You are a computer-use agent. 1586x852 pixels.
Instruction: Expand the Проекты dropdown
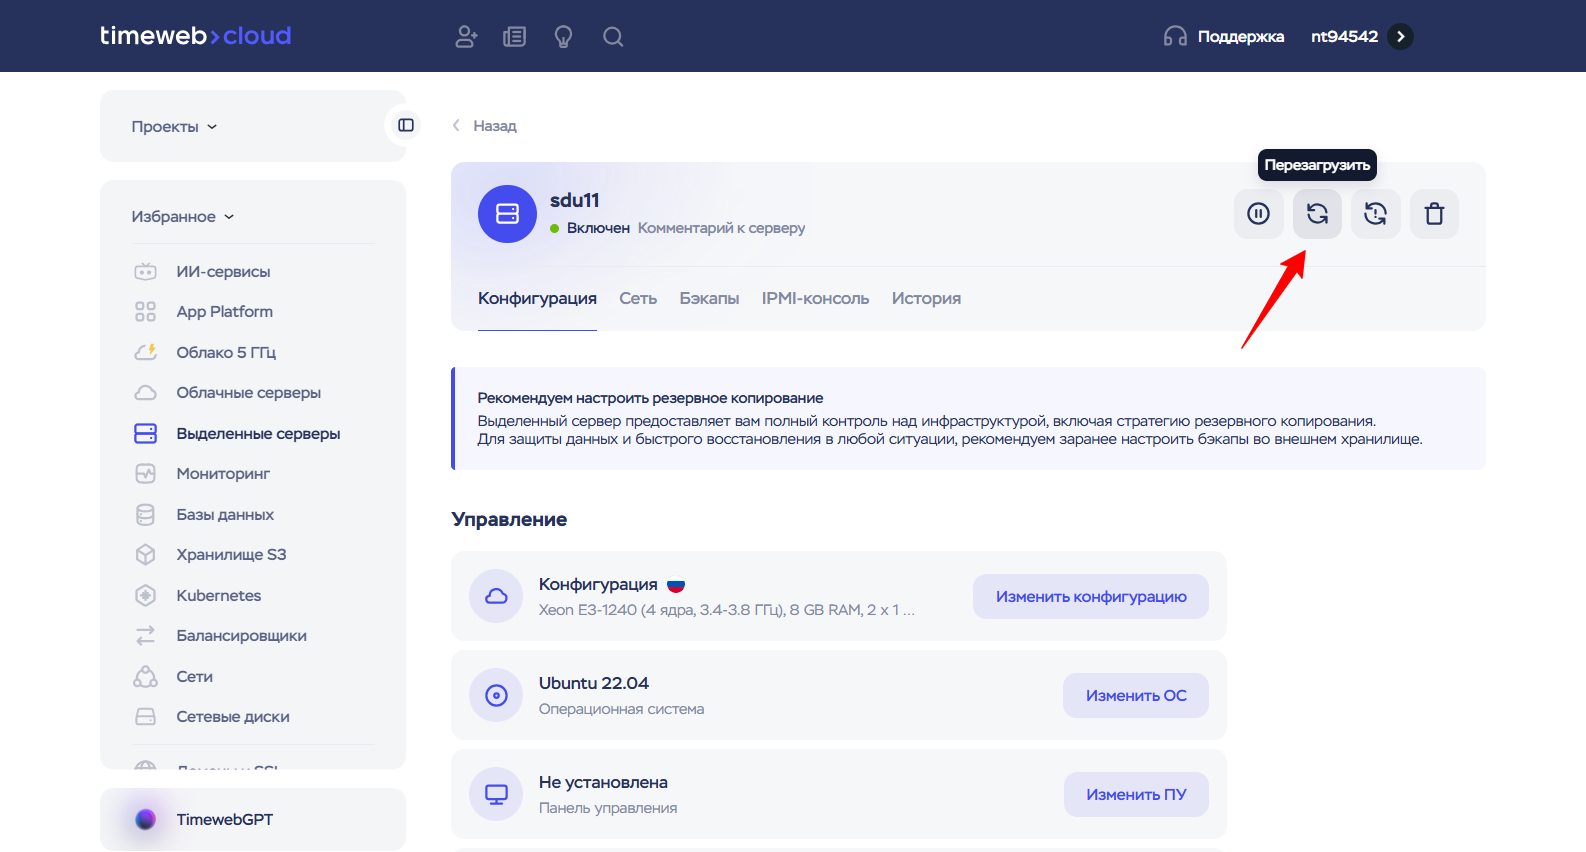tap(174, 127)
